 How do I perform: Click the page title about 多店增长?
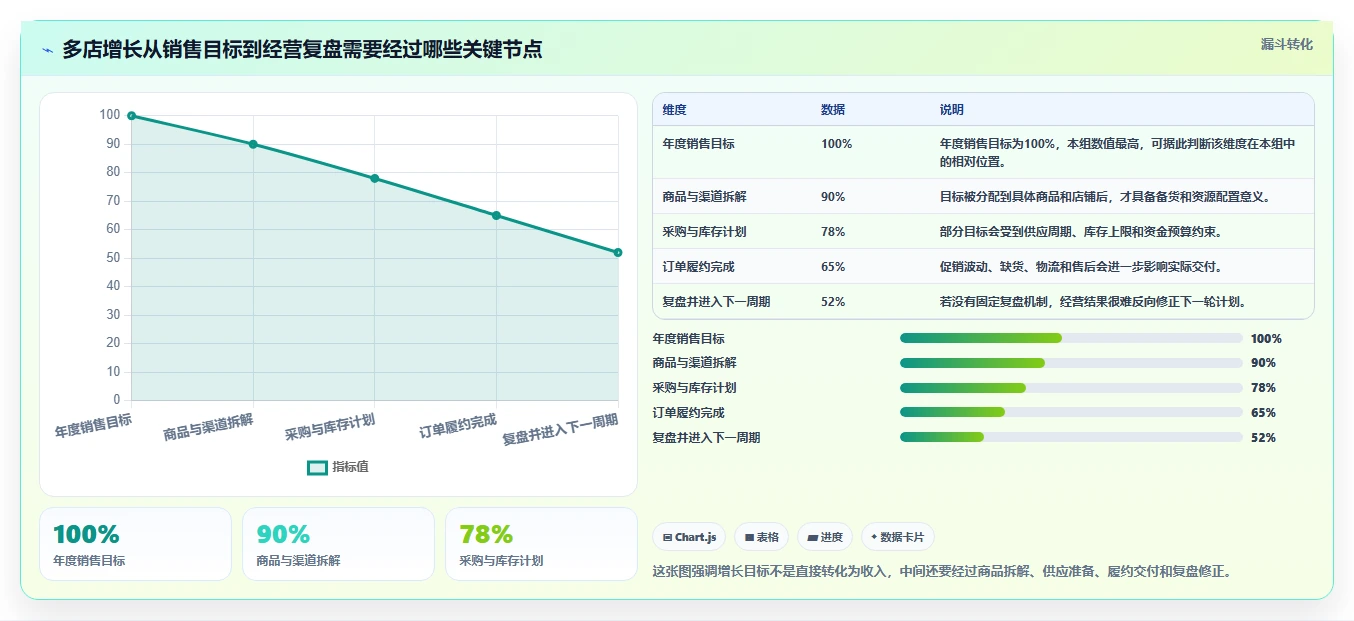pos(302,49)
